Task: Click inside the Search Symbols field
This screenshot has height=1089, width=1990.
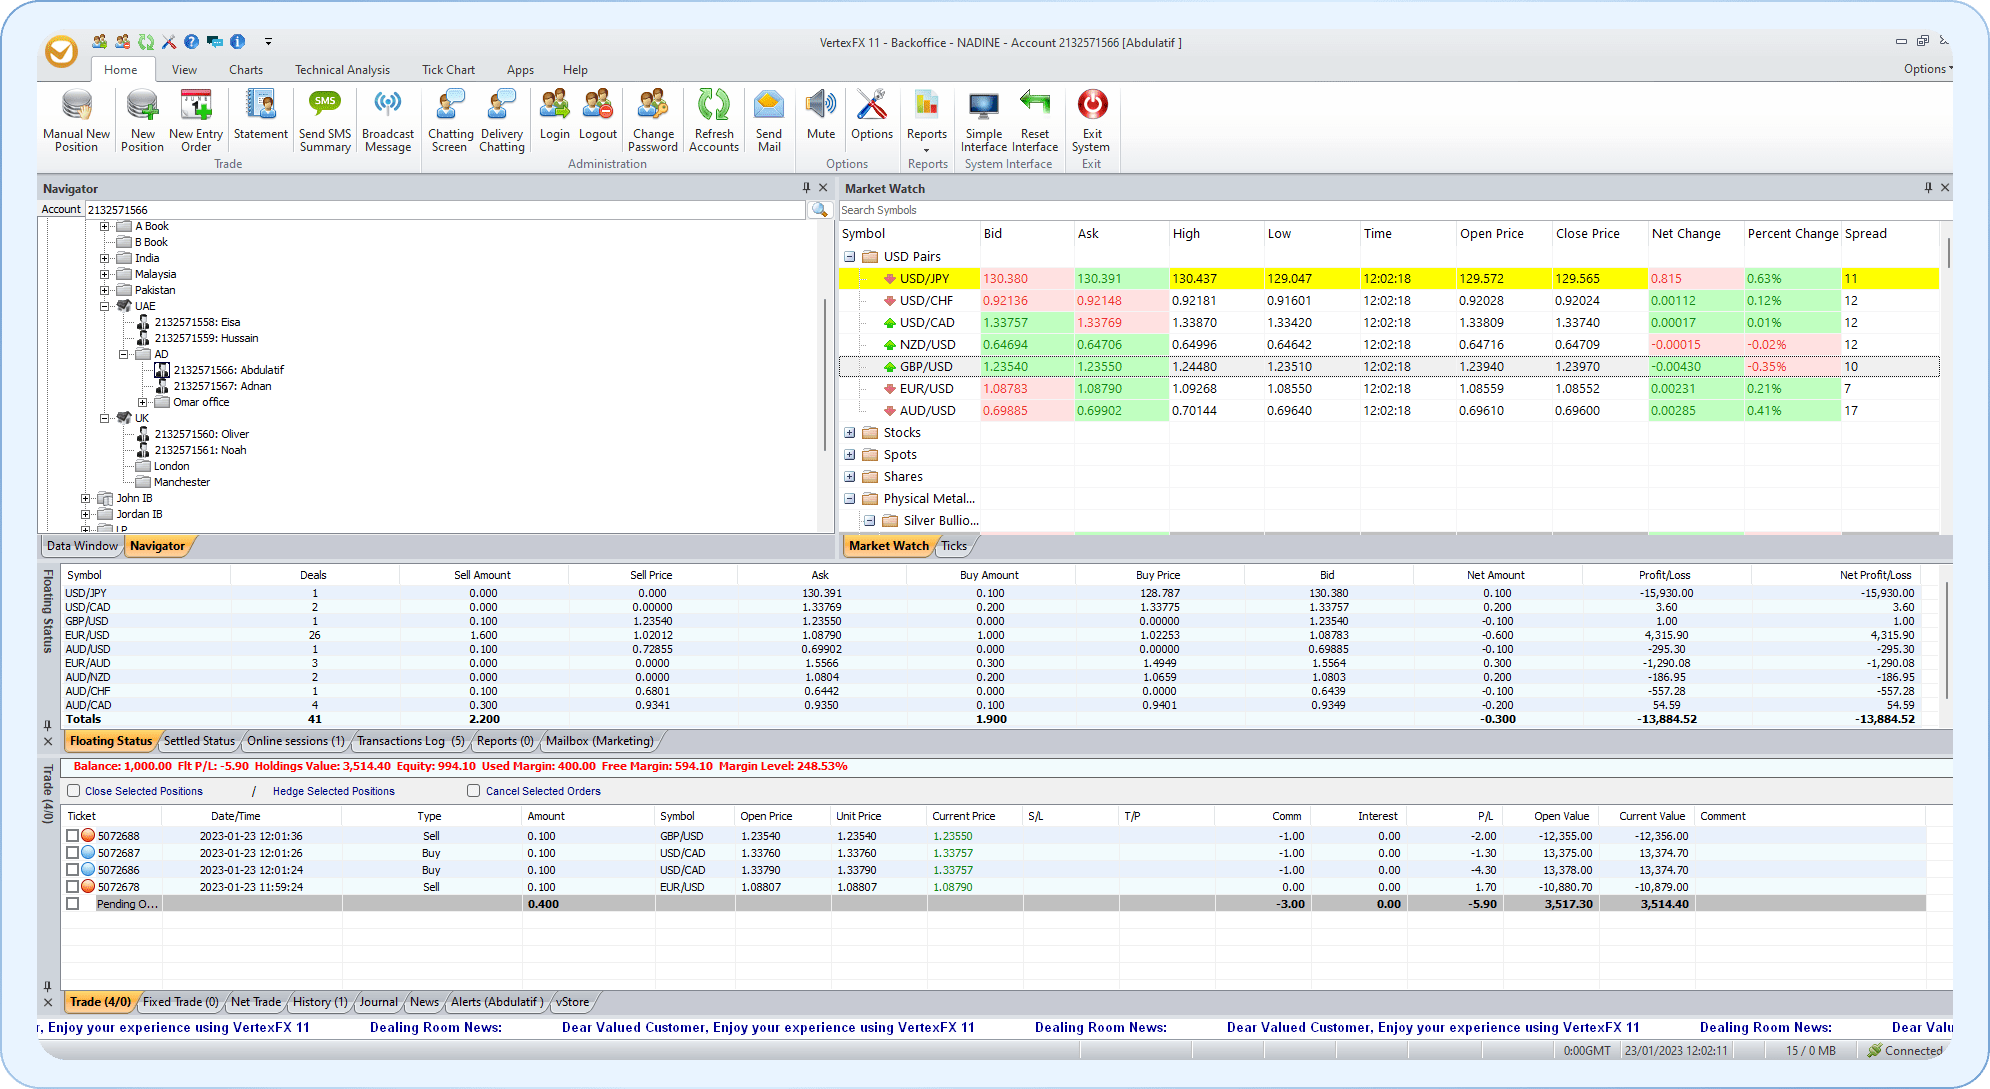Action: click(1000, 210)
